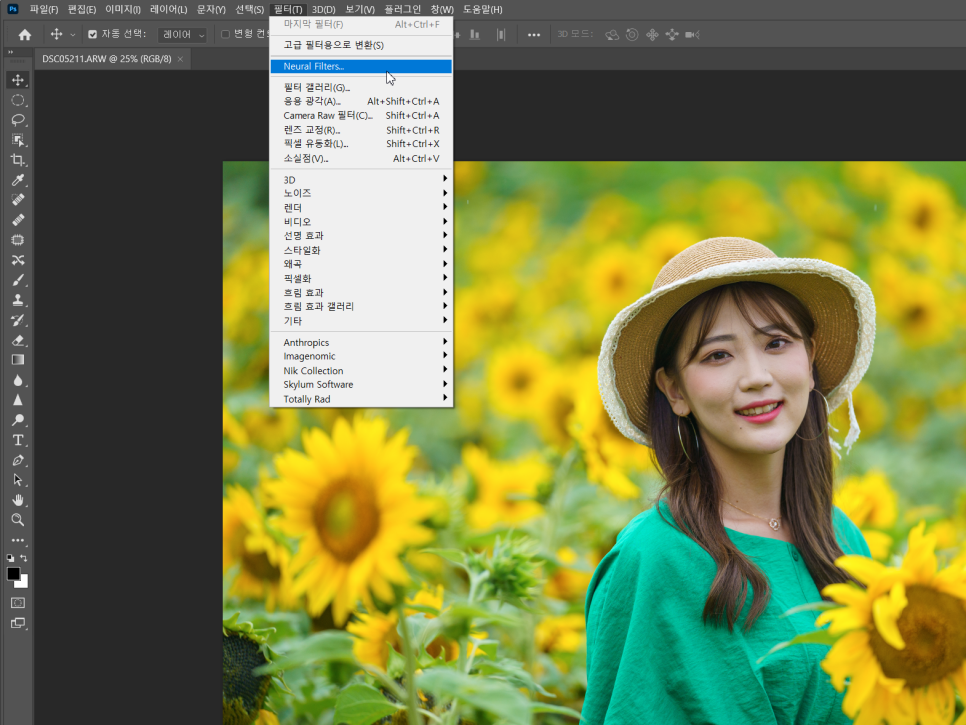Select the Brush tool
Image resolution: width=966 pixels, height=725 pixels.
click(18, 280)
